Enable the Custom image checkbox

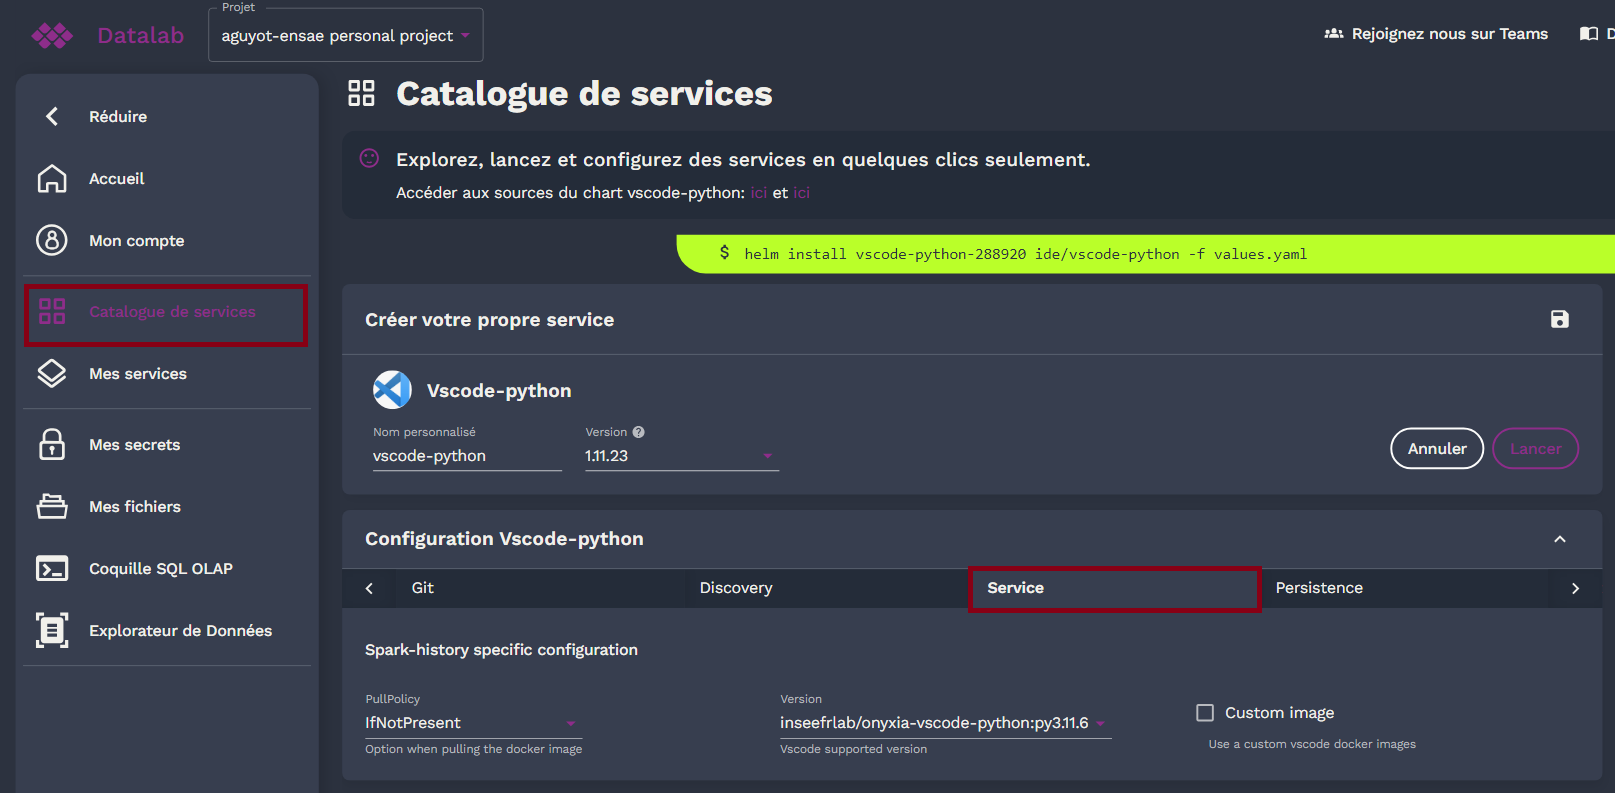(1205, 713)
